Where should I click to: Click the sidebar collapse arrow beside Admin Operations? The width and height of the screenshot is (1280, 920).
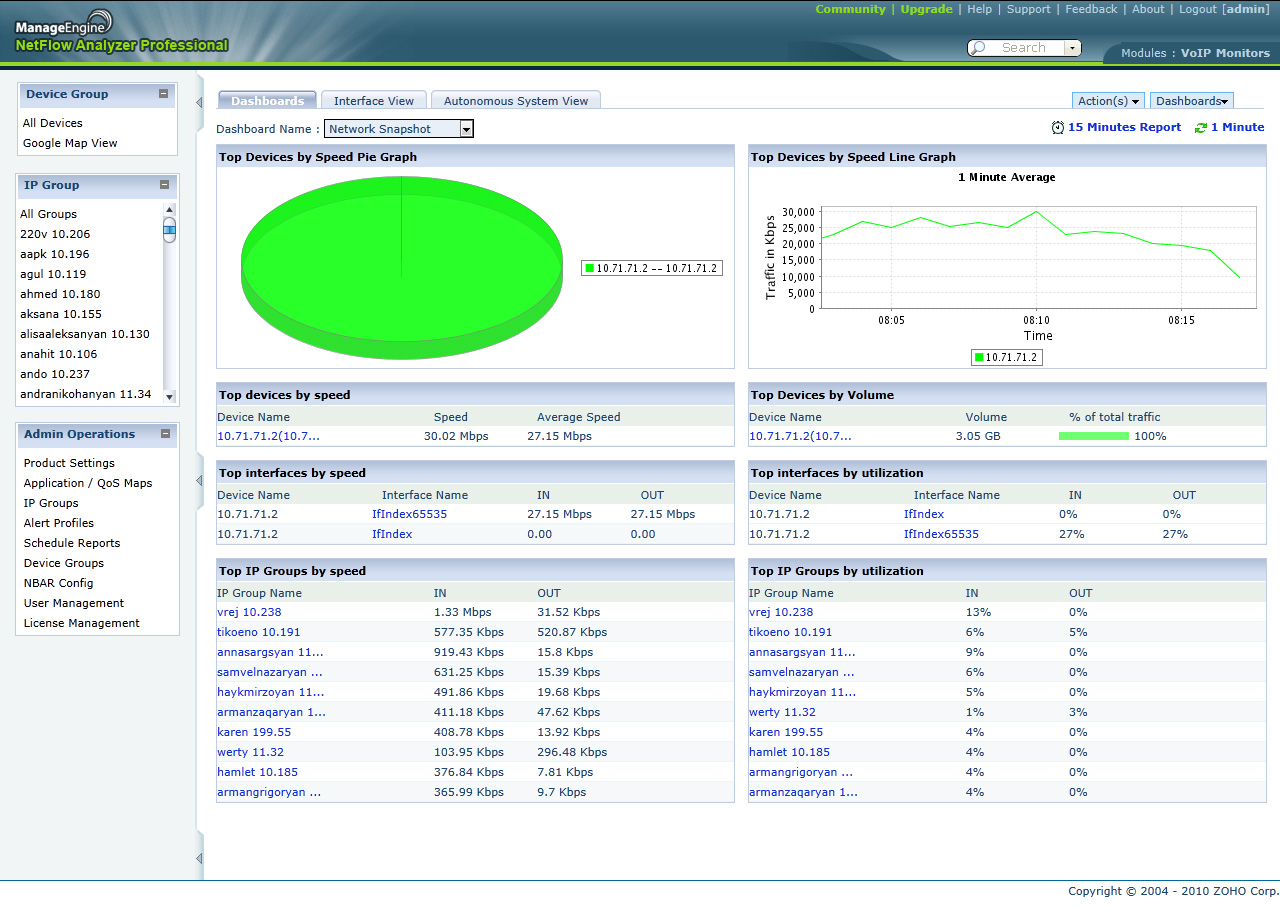point(198,480)
